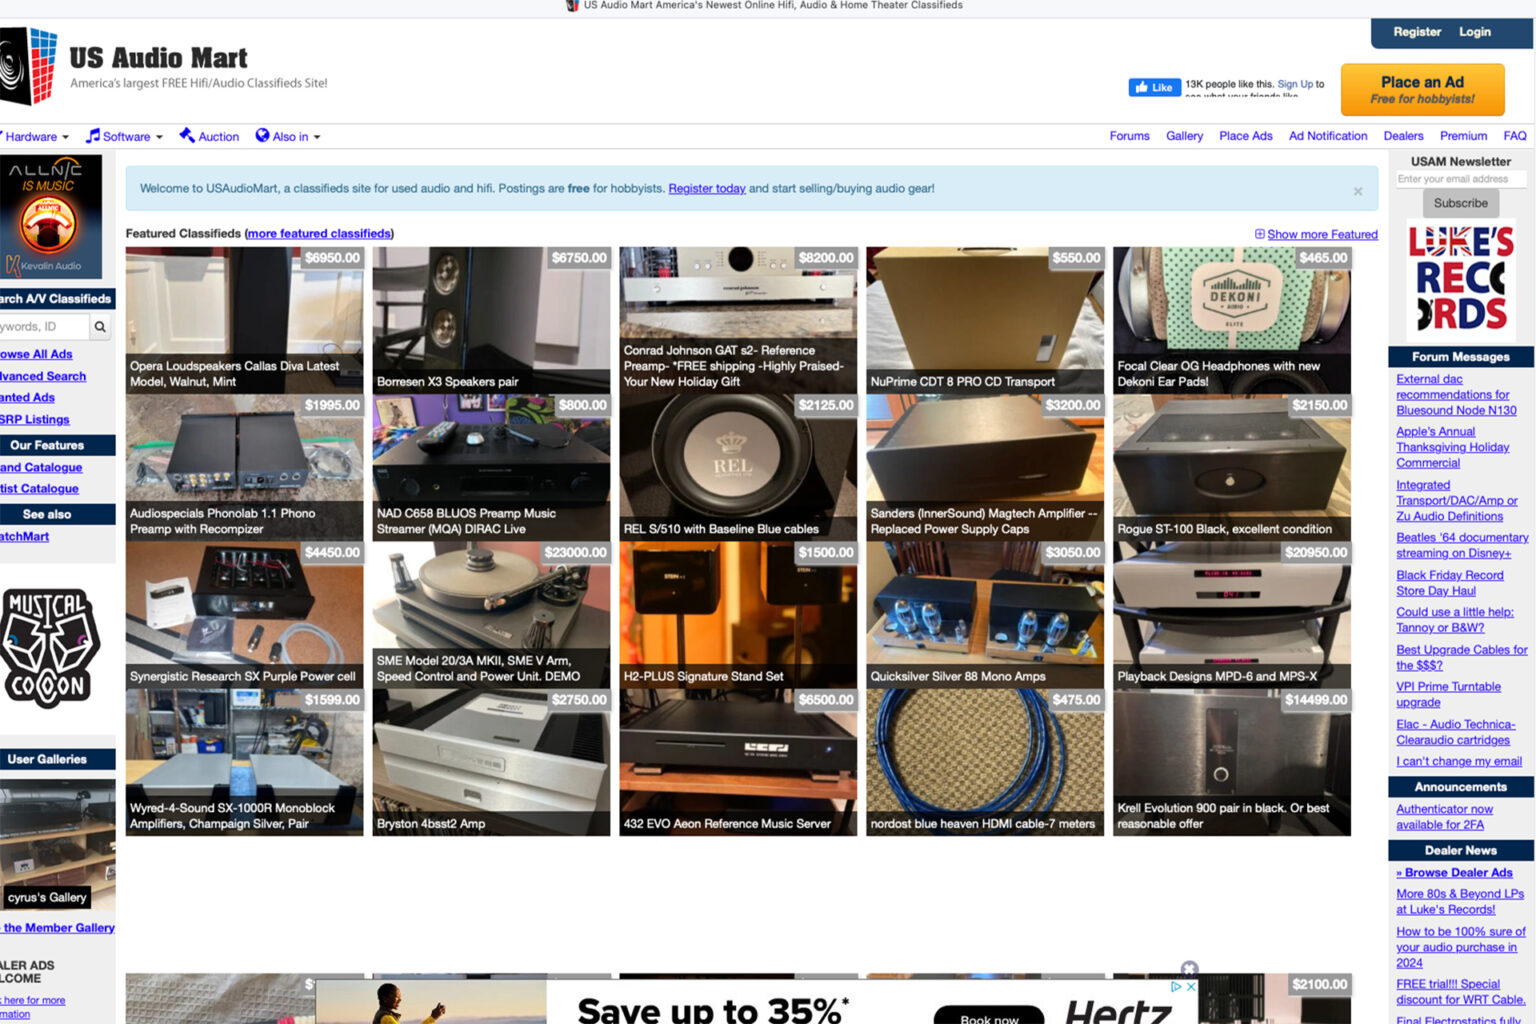The width and height of the screenshot is (1536, 1024).
Task: Go to the Forums menu item
Action: (x=1129, y=136)
